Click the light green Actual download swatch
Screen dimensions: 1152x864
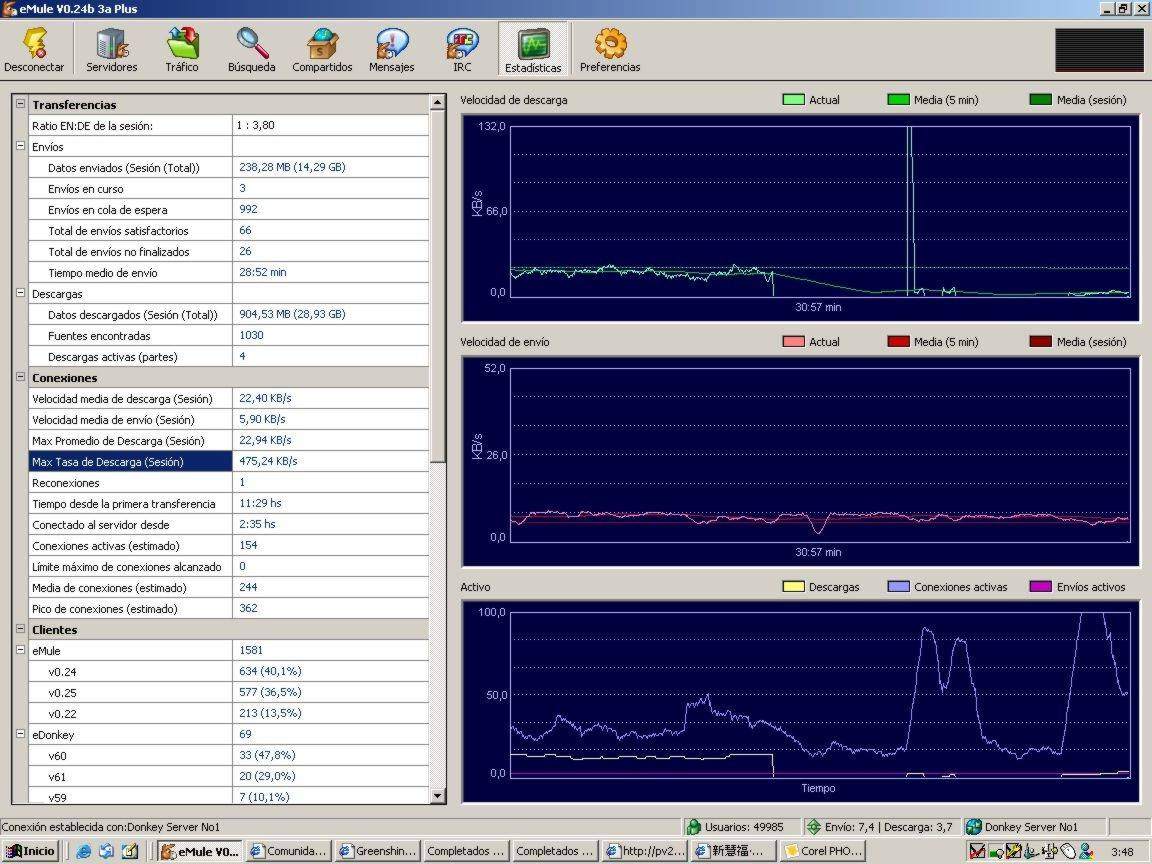[793, 100]
